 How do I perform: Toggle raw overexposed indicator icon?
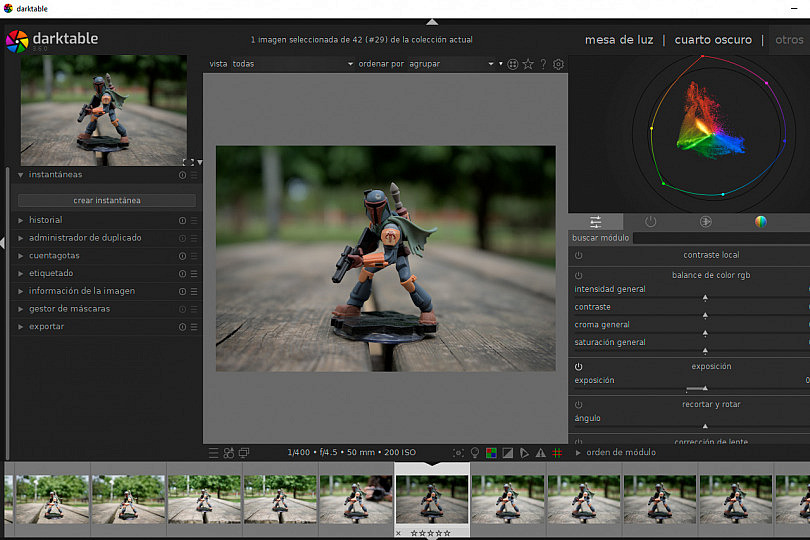tap(491, 453)
